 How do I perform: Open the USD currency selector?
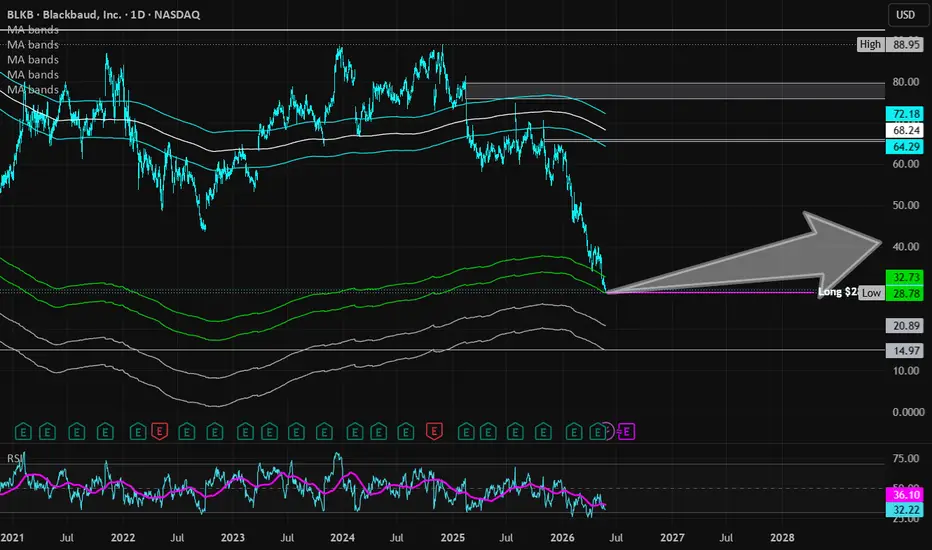[x=905, y=14]
